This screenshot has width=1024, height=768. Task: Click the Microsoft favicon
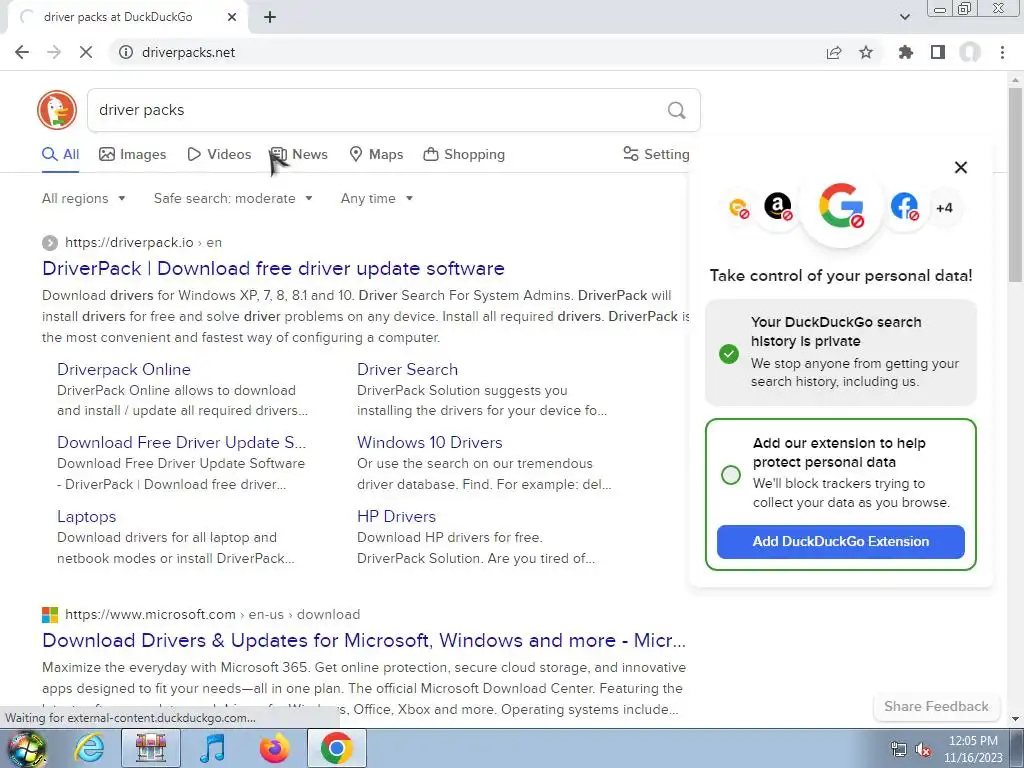(50, 615)
